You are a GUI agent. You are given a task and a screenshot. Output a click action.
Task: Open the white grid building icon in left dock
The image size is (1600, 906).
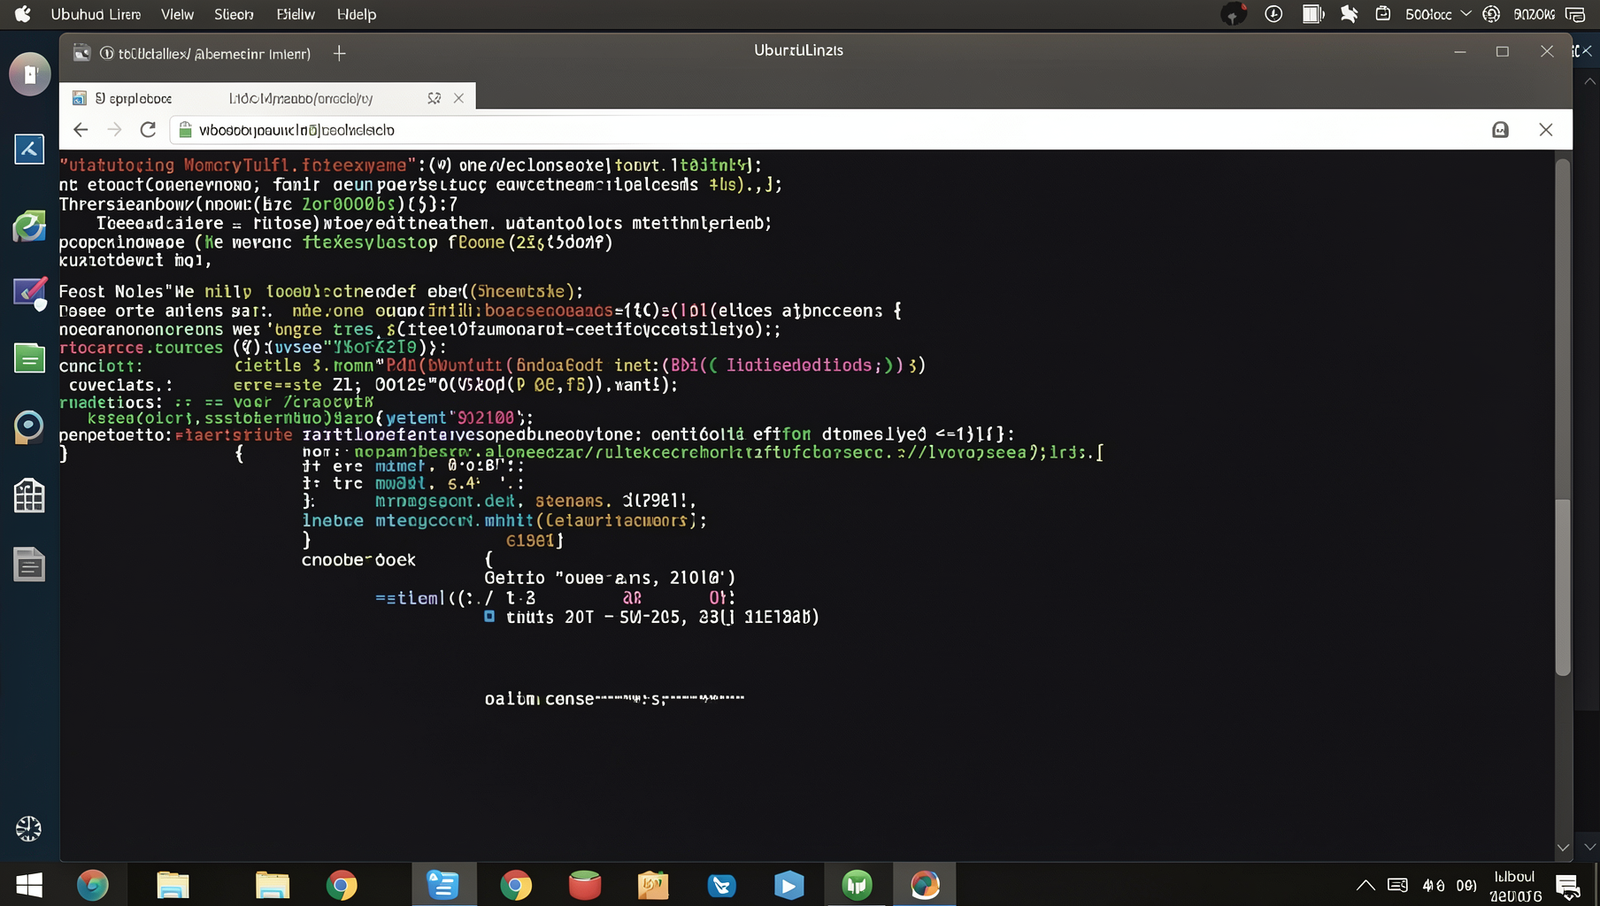[29, 495]
